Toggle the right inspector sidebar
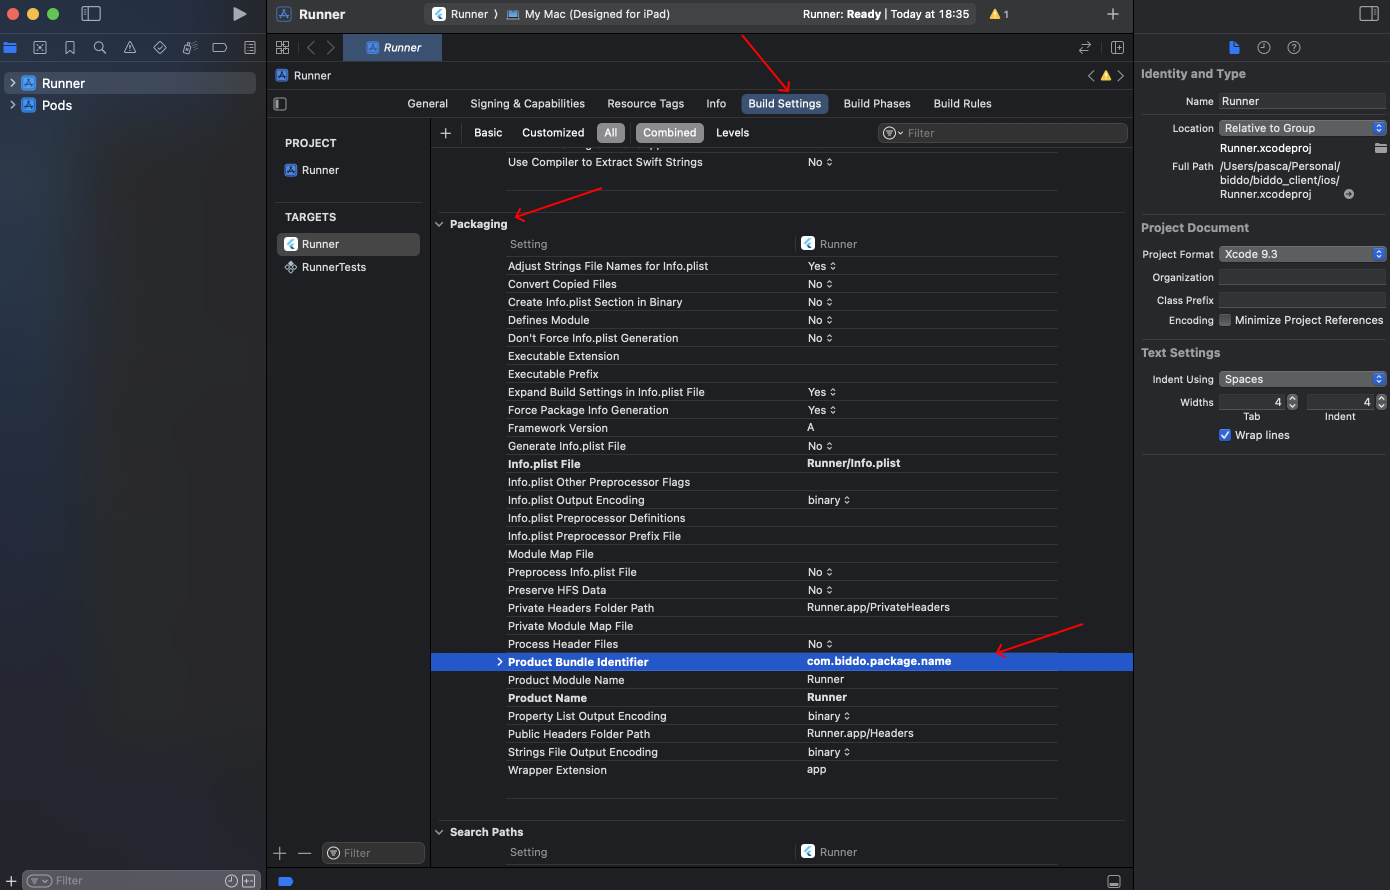The height and width of the screenshot is (890, 1390). 1369,14
